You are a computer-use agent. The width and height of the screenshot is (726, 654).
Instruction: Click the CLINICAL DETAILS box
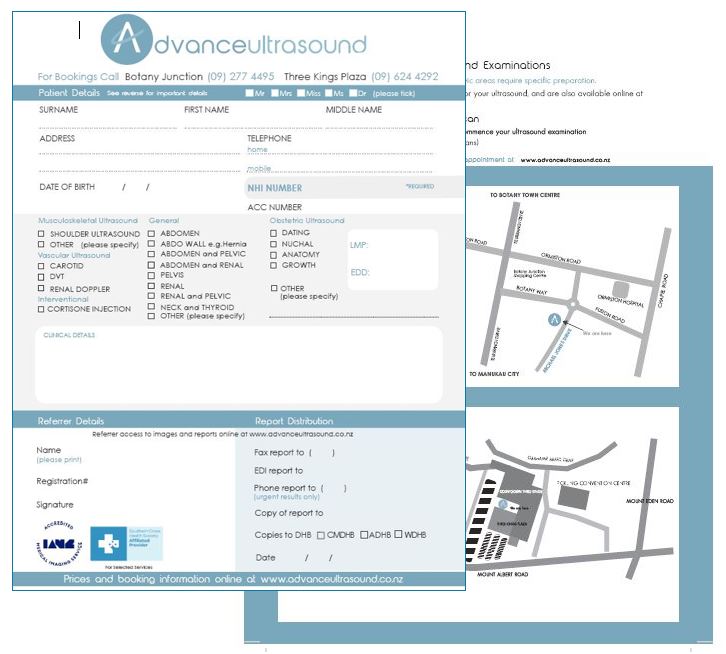pos(239,365)
